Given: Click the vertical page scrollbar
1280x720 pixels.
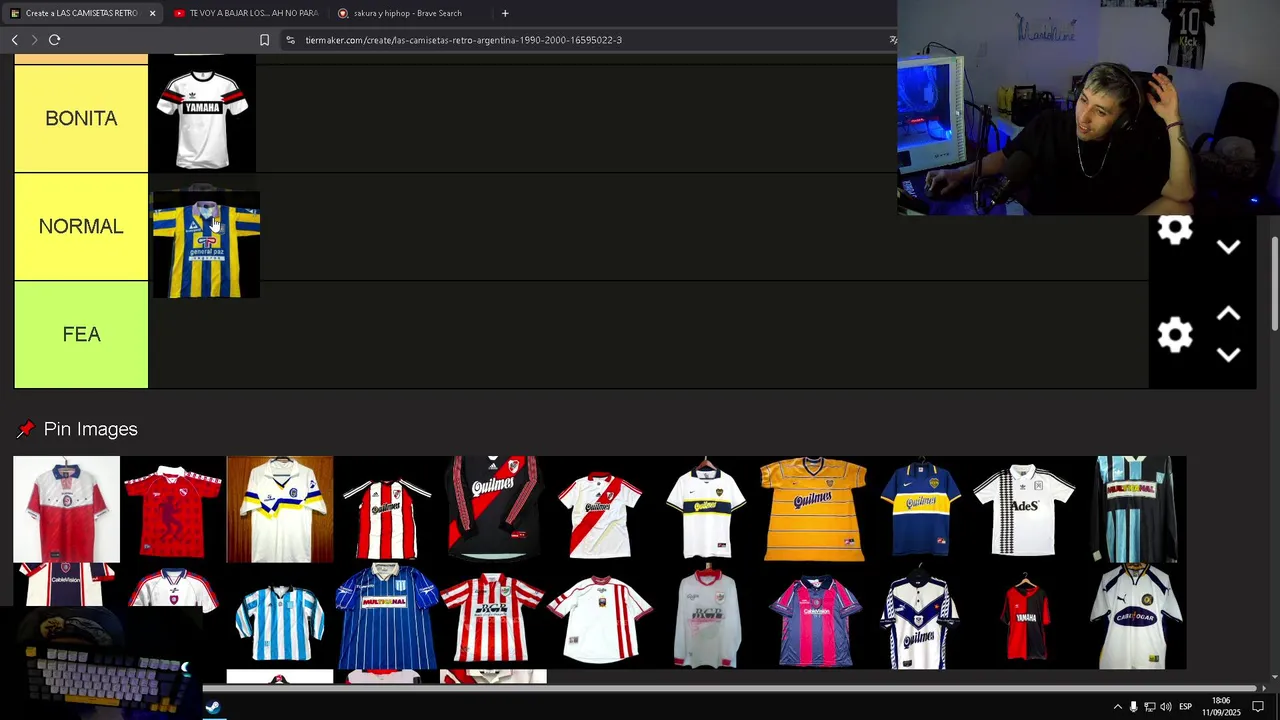Looking at the screenshot, I should pos(1273,284).
